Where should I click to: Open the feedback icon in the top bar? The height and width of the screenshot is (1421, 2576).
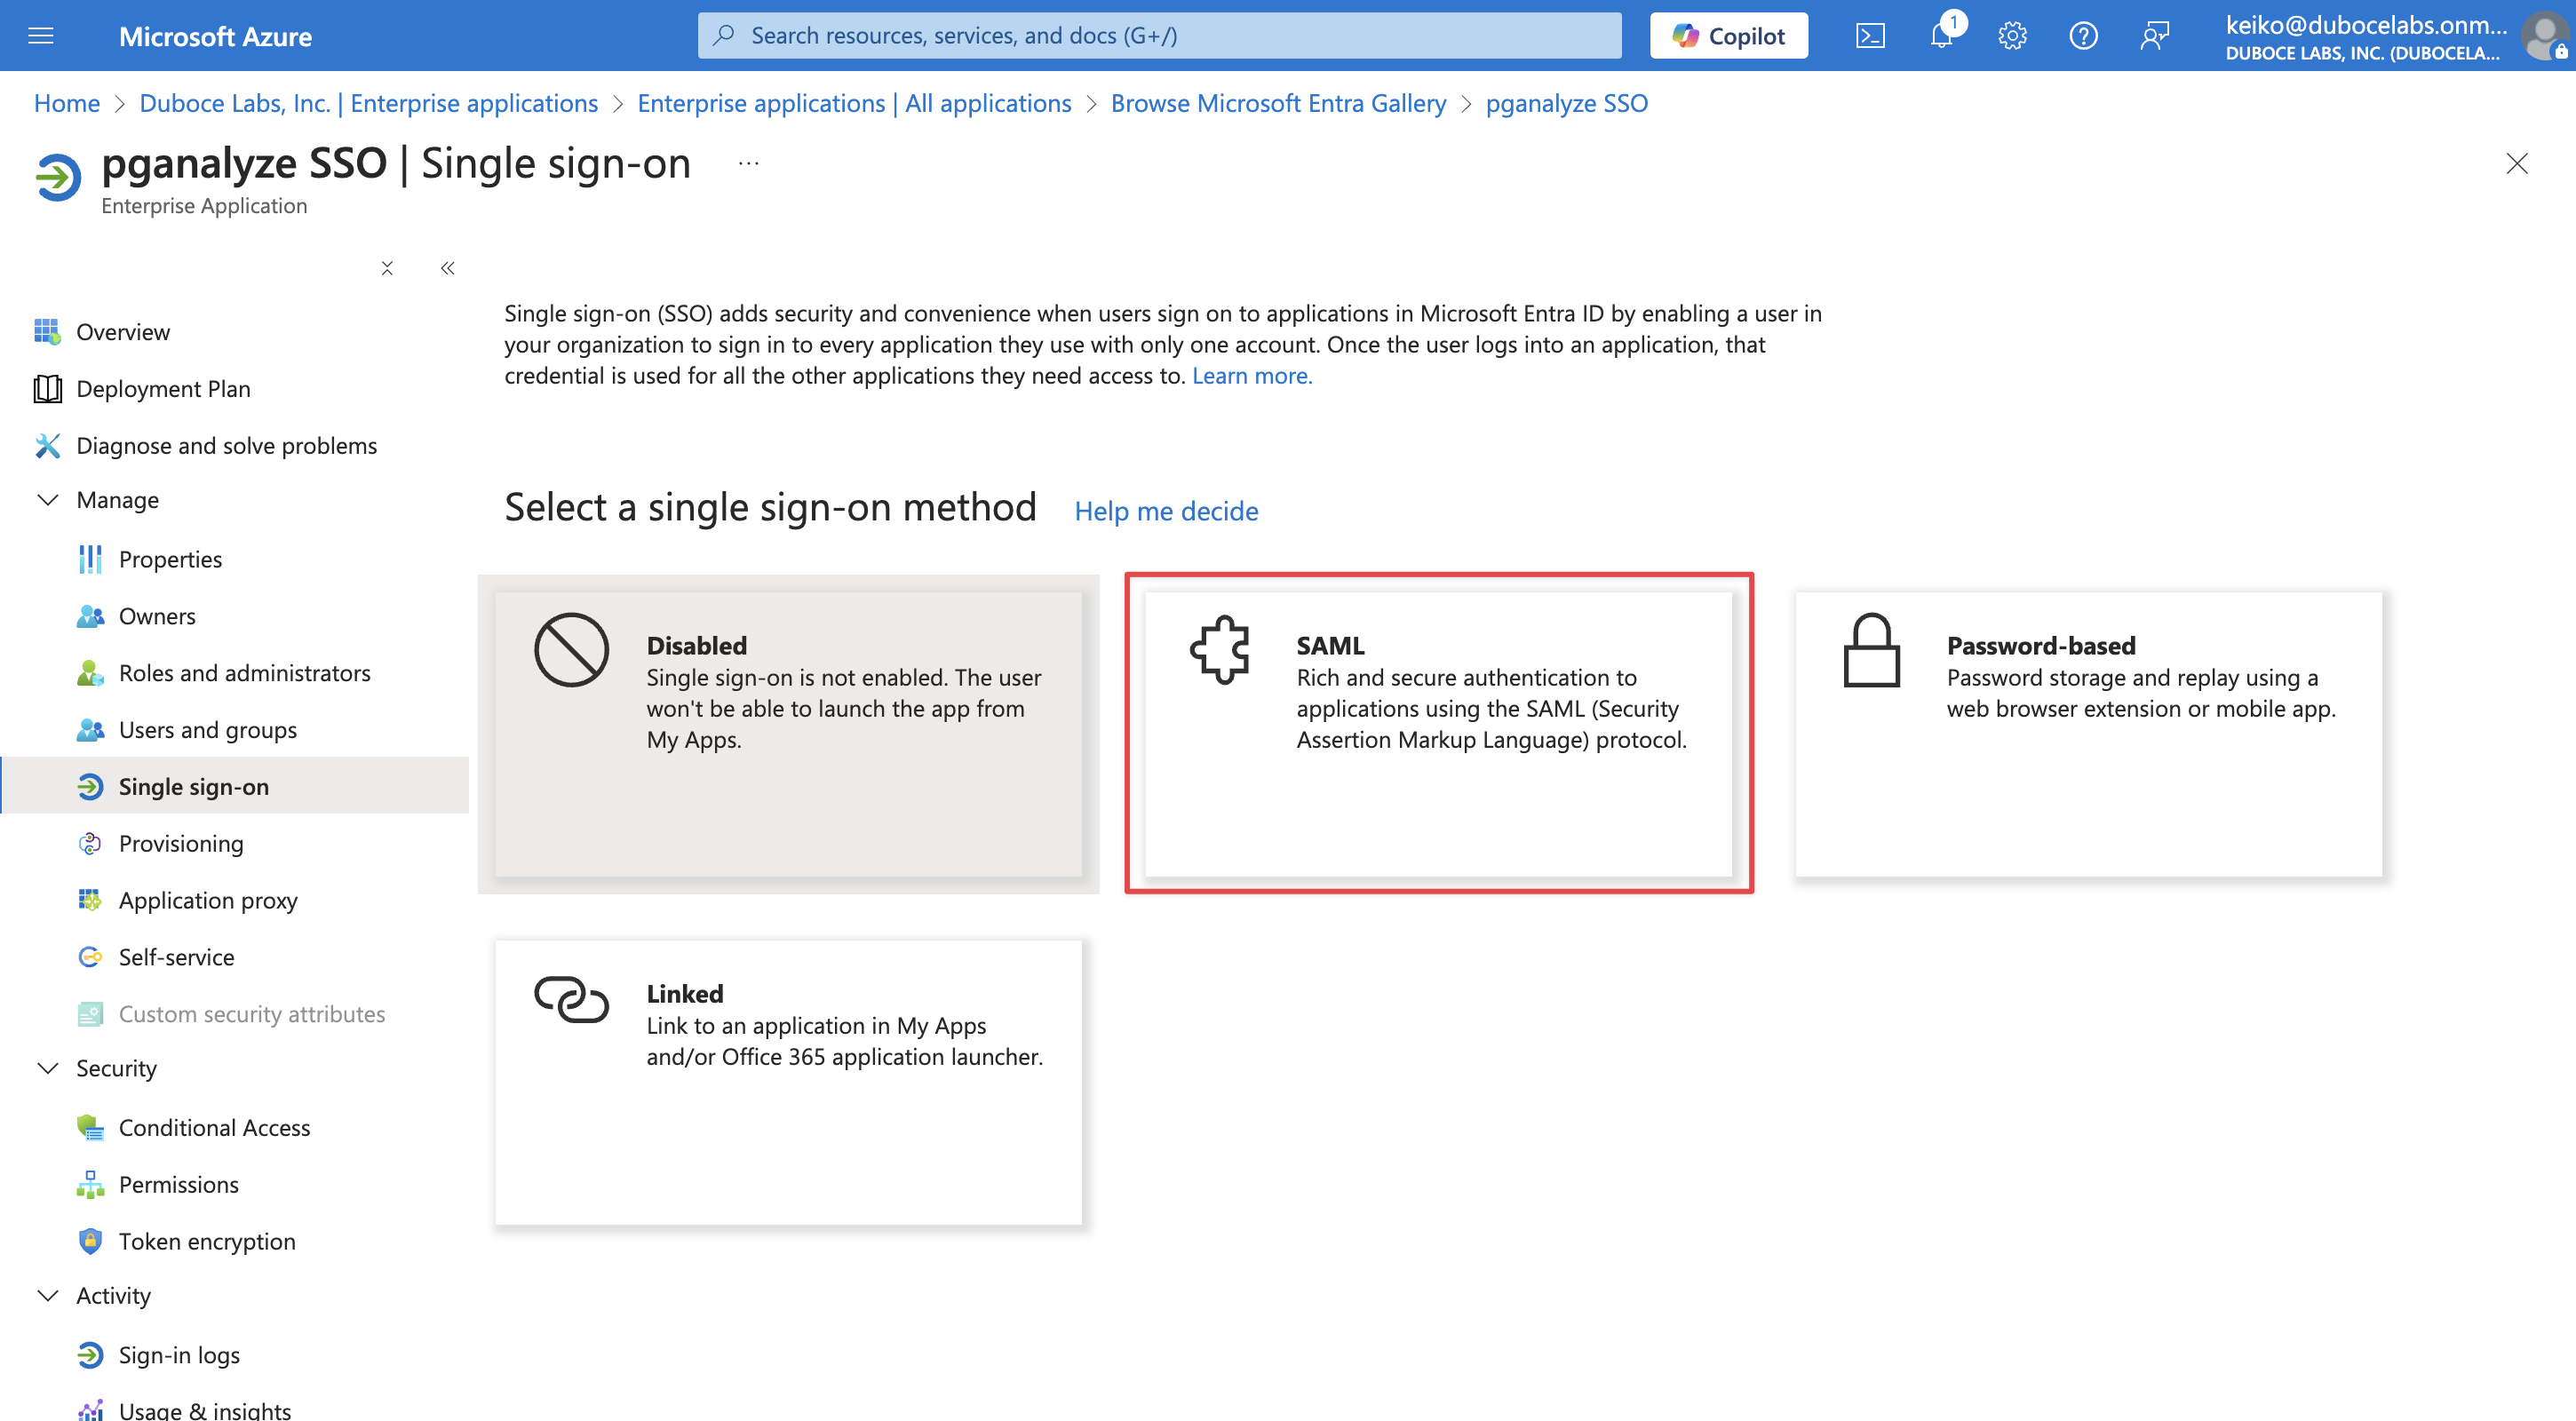tap(2154, 36)
